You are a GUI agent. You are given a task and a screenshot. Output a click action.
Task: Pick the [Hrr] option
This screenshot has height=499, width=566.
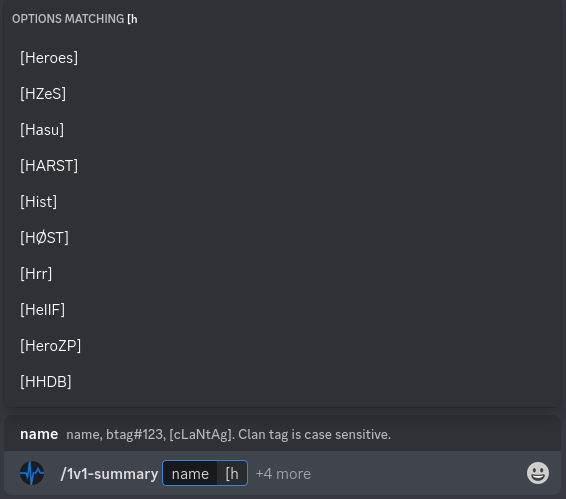282,274
